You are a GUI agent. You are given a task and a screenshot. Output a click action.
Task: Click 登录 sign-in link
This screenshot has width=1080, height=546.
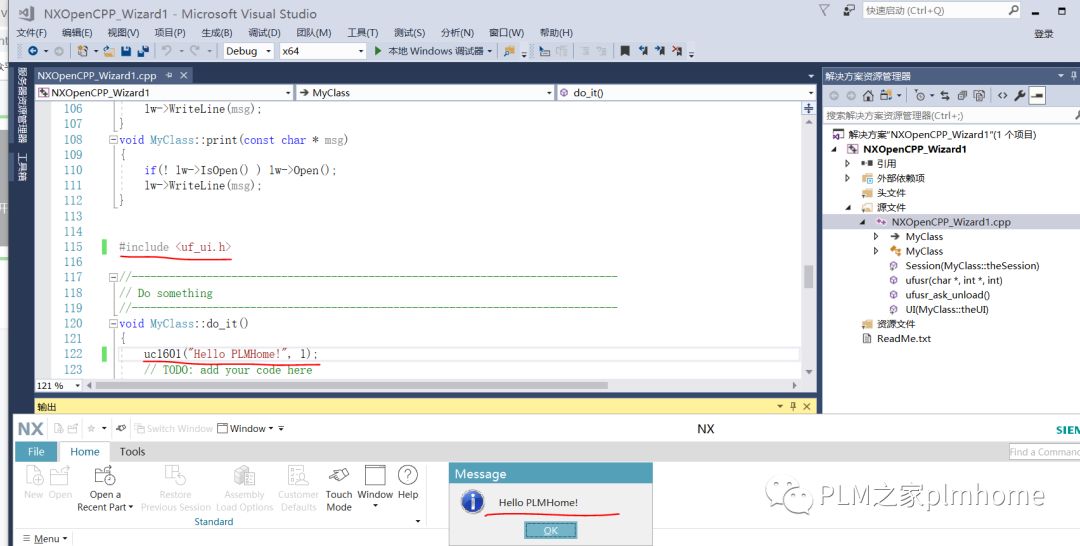tap(1043, 34)
